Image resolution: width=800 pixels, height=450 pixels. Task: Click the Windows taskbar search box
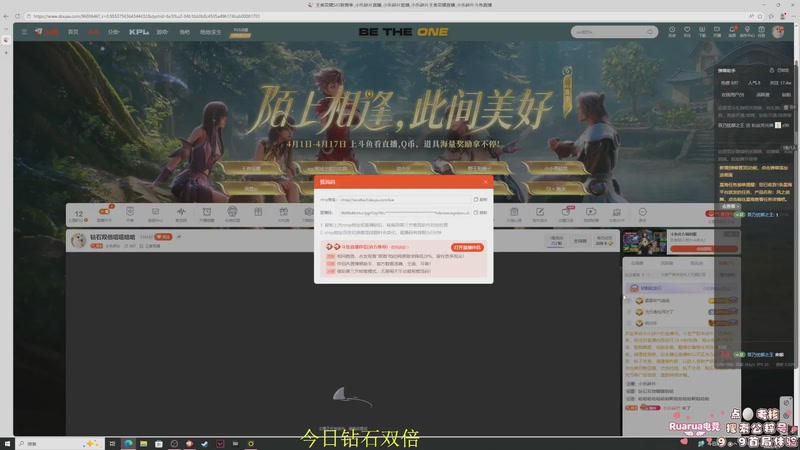[60, 443]
